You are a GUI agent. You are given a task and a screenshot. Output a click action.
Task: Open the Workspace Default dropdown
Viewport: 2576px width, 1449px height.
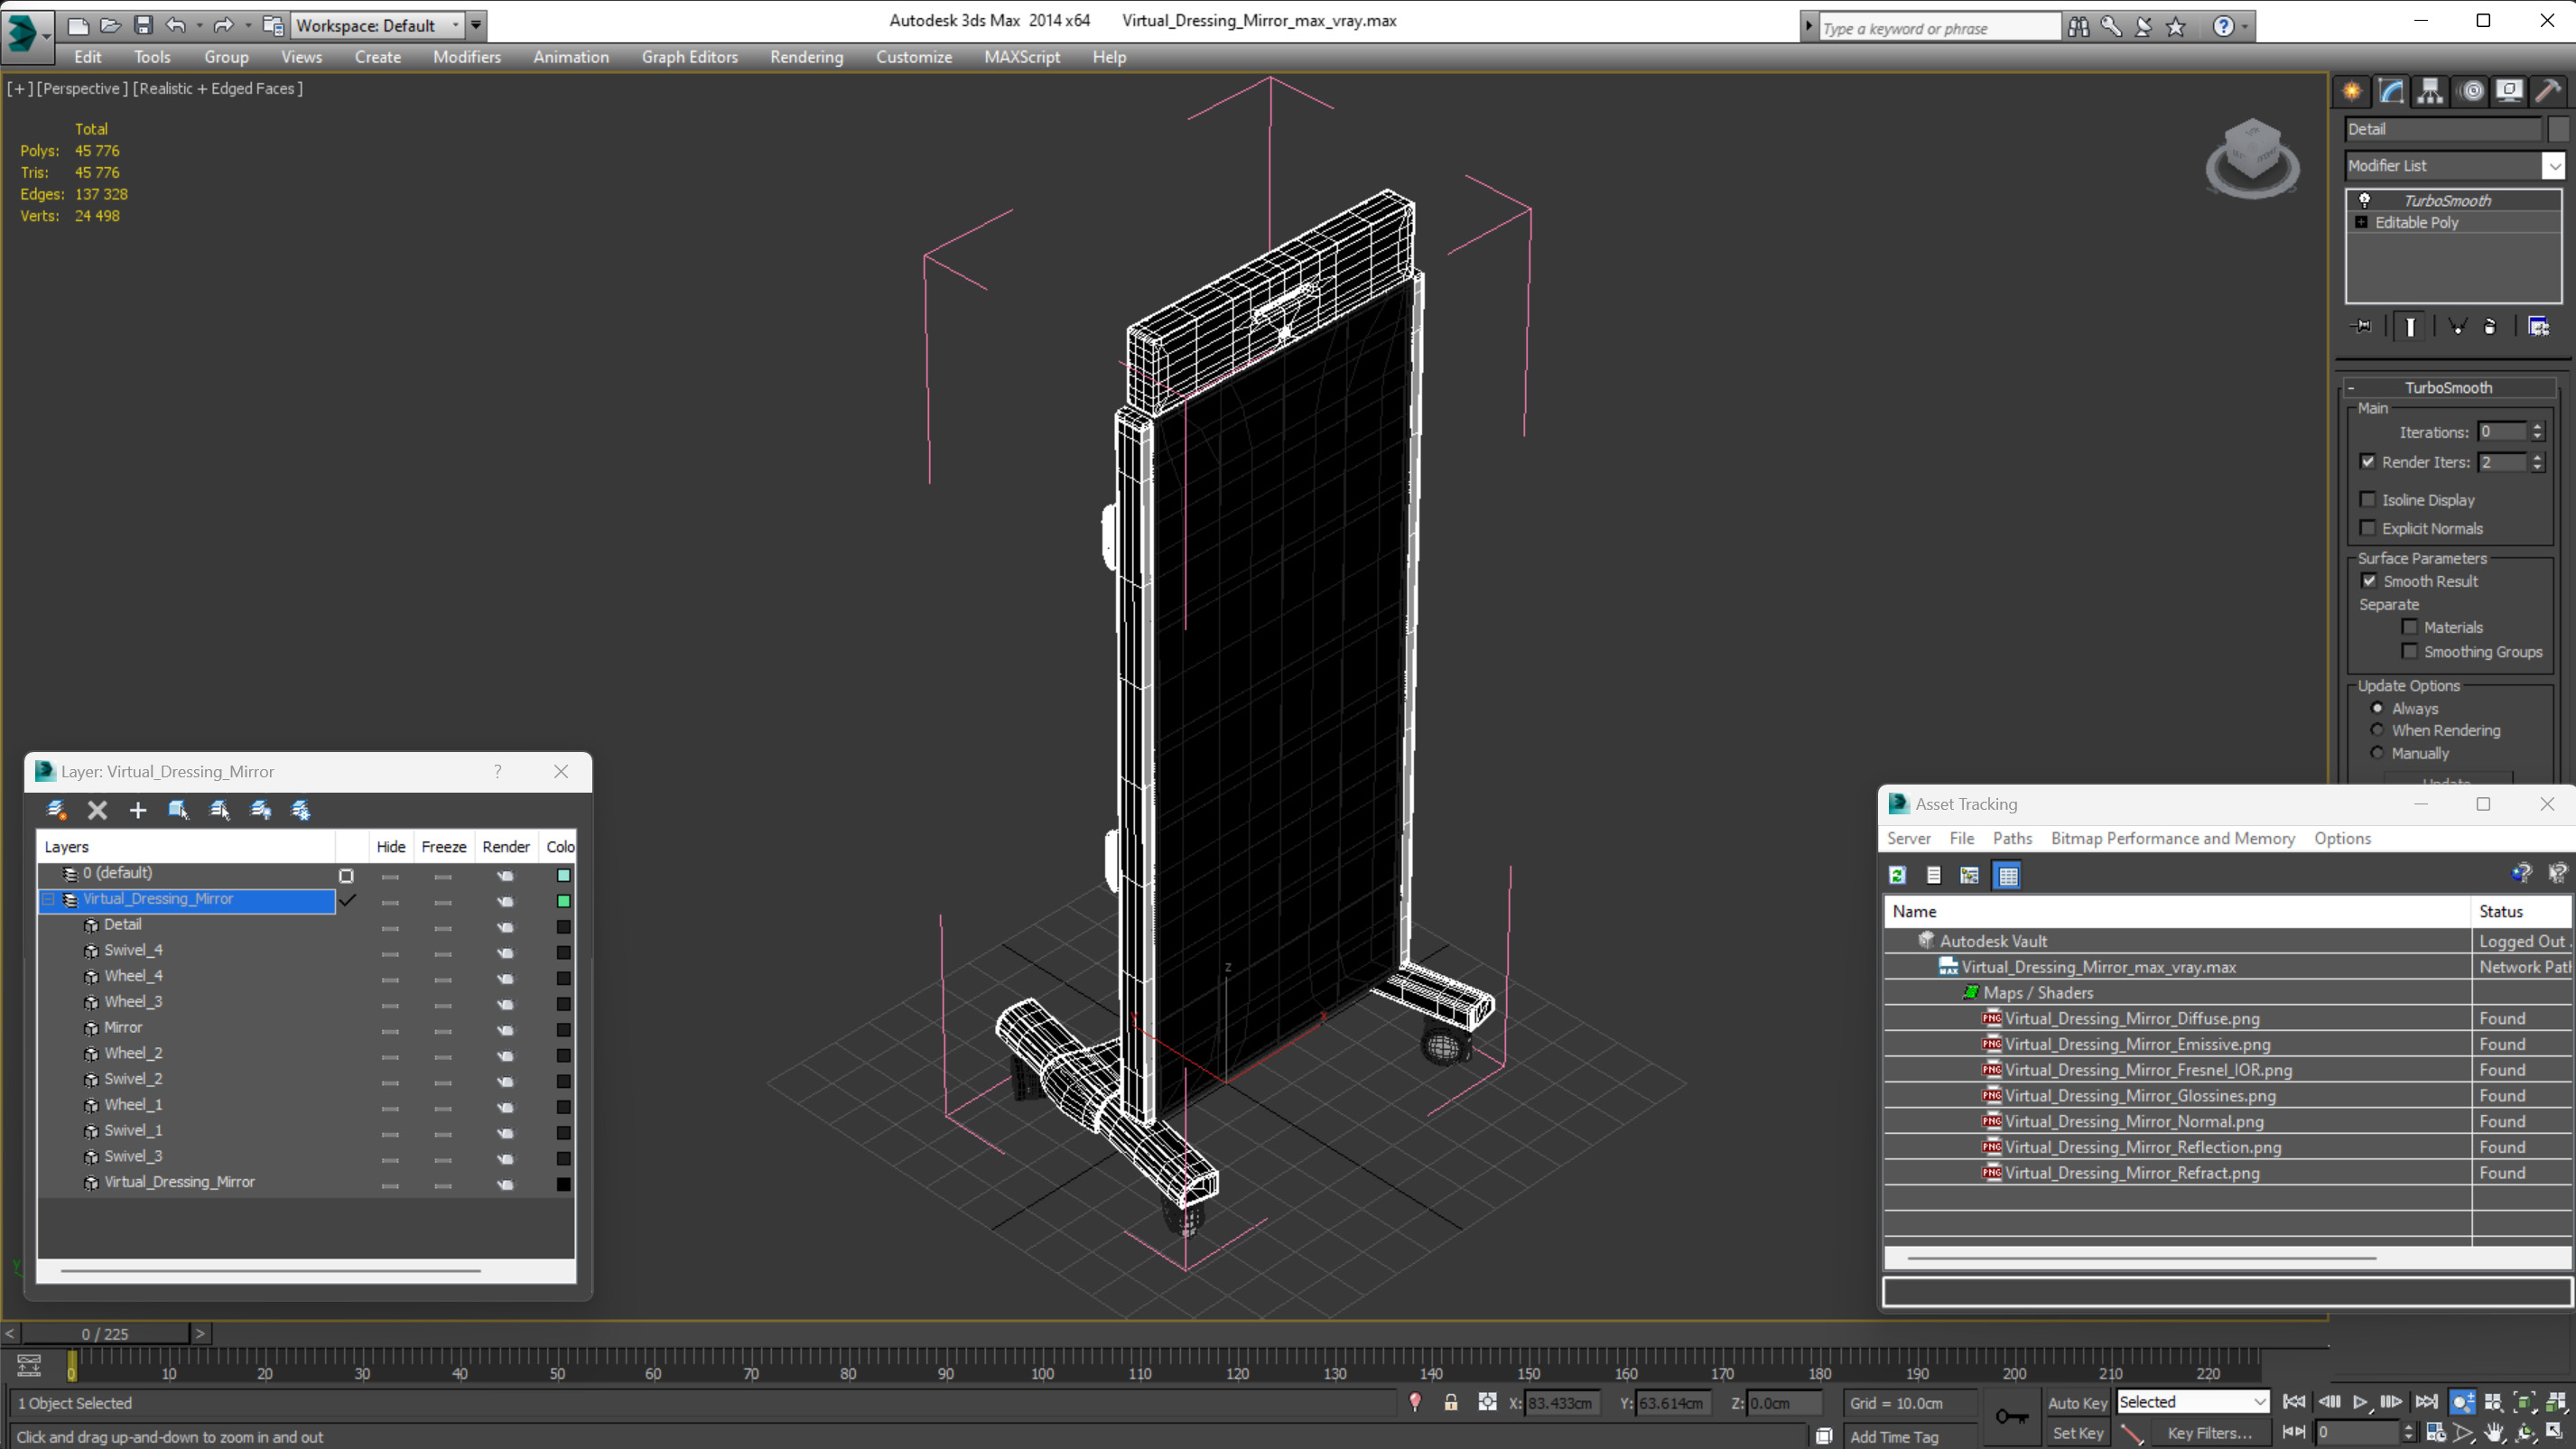coord(455,26)
